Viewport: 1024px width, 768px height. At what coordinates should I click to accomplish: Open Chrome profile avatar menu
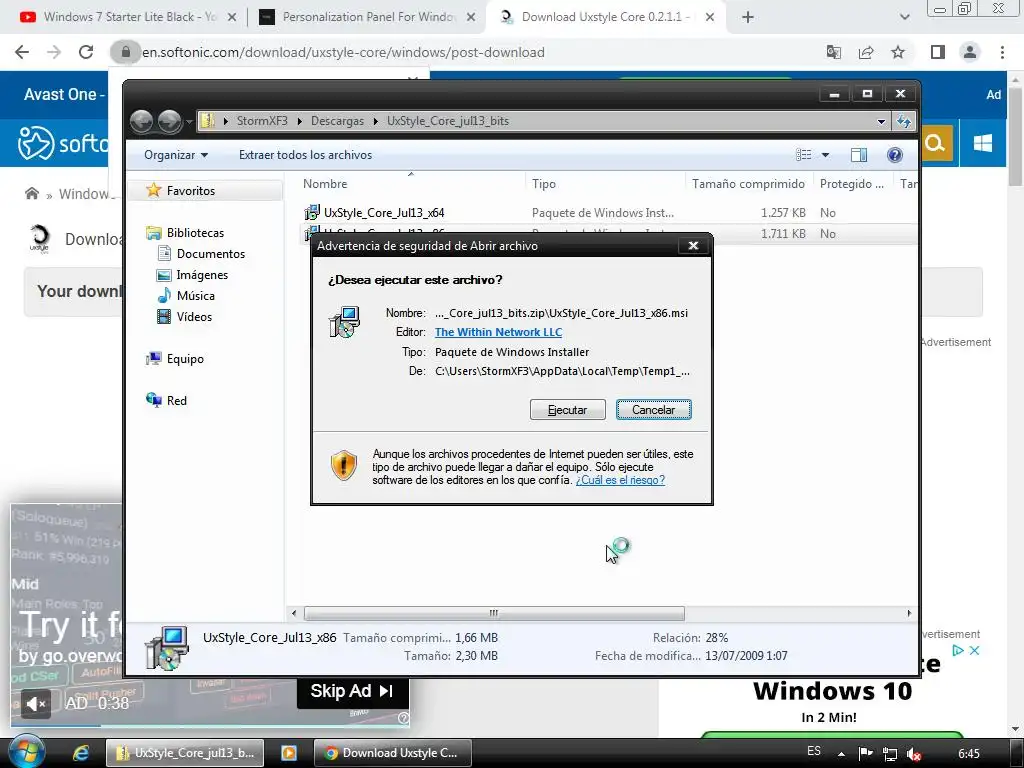pos(970,52)
